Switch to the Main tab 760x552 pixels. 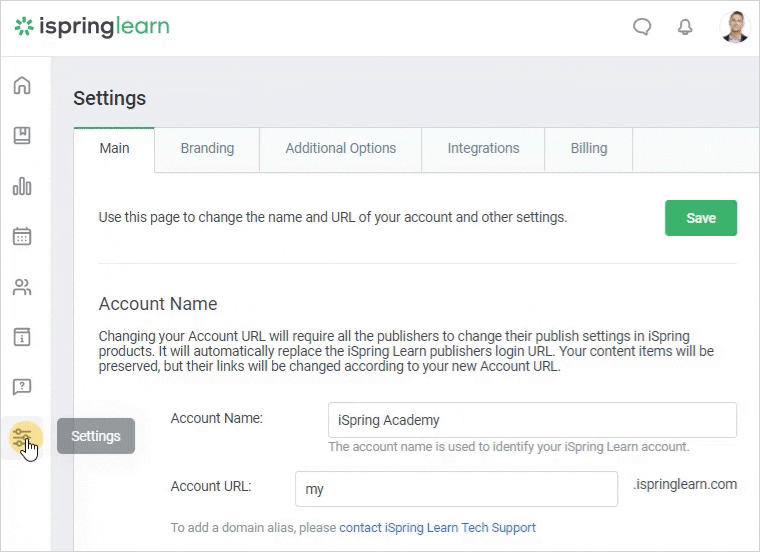114,149
